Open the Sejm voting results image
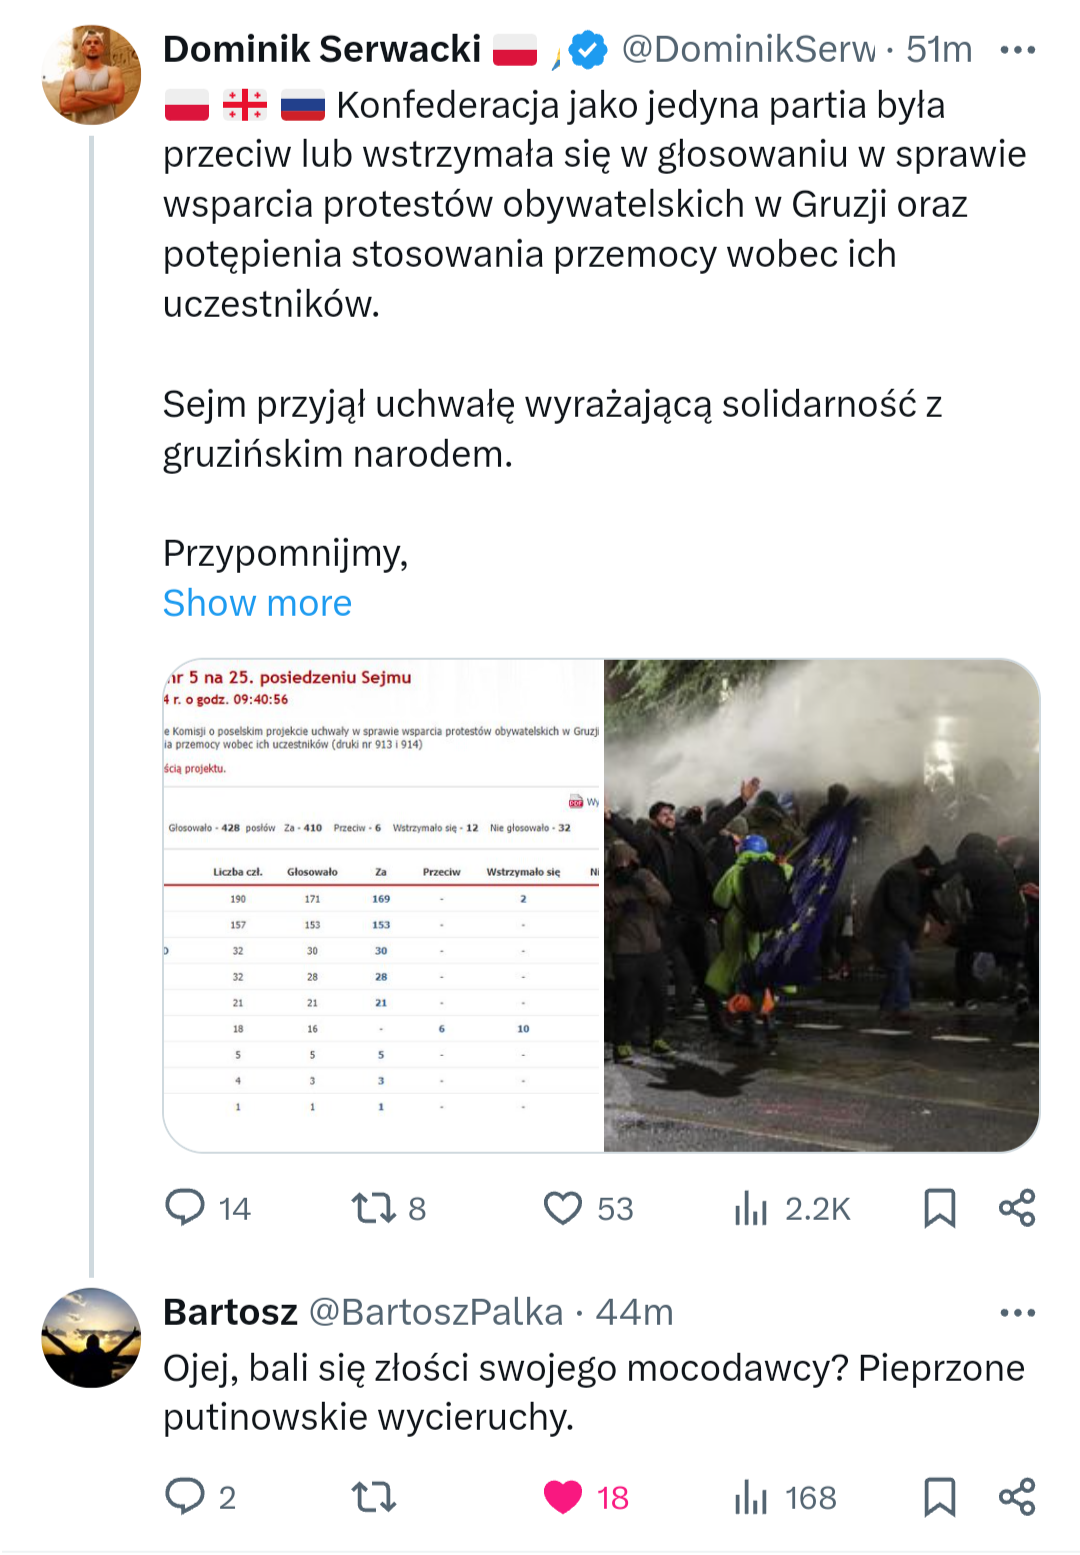The height and width of the screenshot is (1555, 1080). (384, 904)
